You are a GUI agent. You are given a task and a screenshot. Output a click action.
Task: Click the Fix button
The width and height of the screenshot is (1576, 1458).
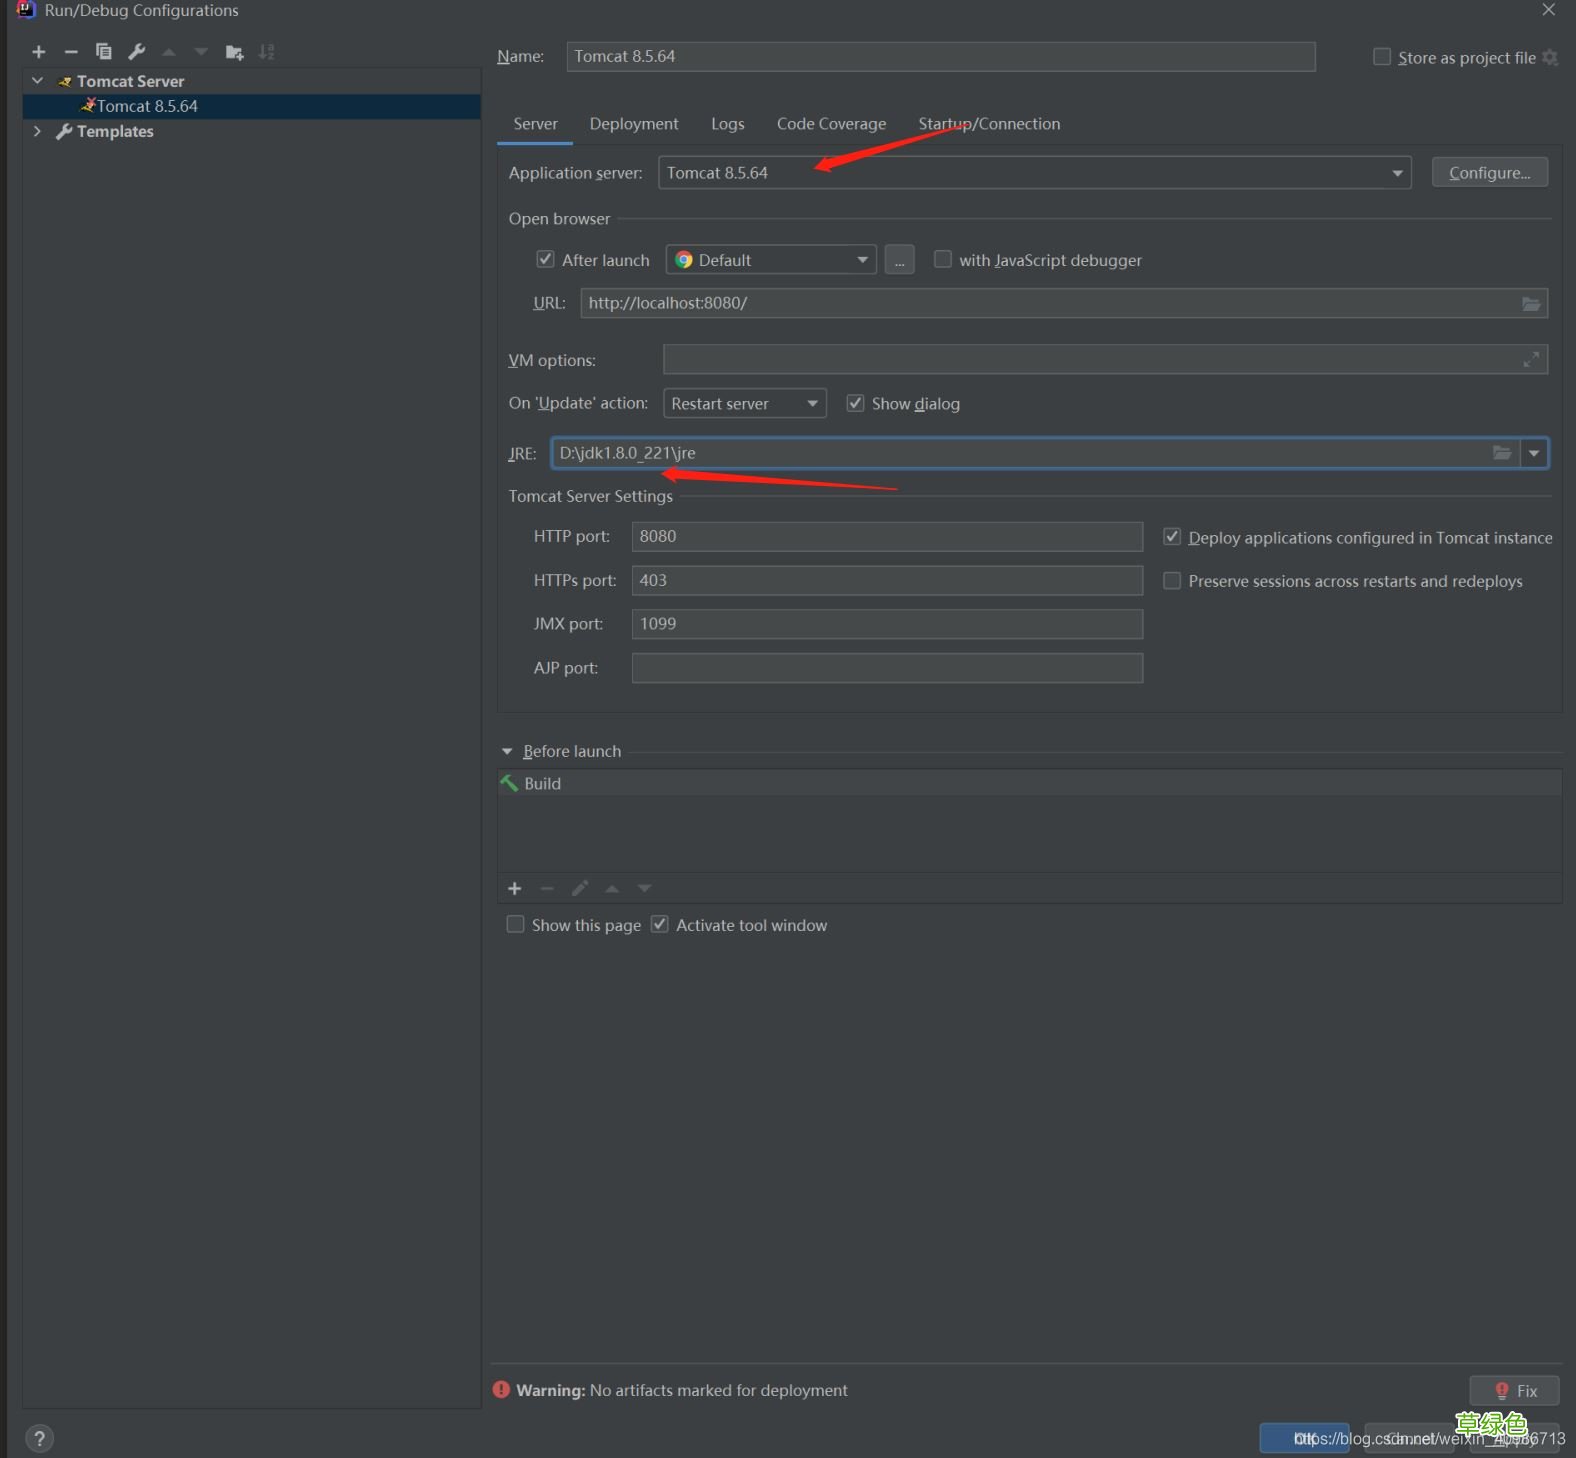(x=1514, y=1390)
